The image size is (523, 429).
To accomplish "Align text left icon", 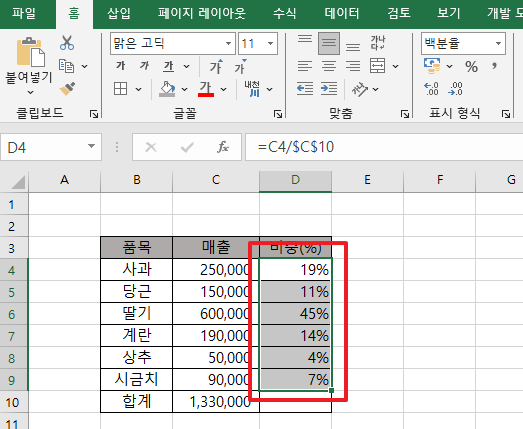I will (305, 66).
